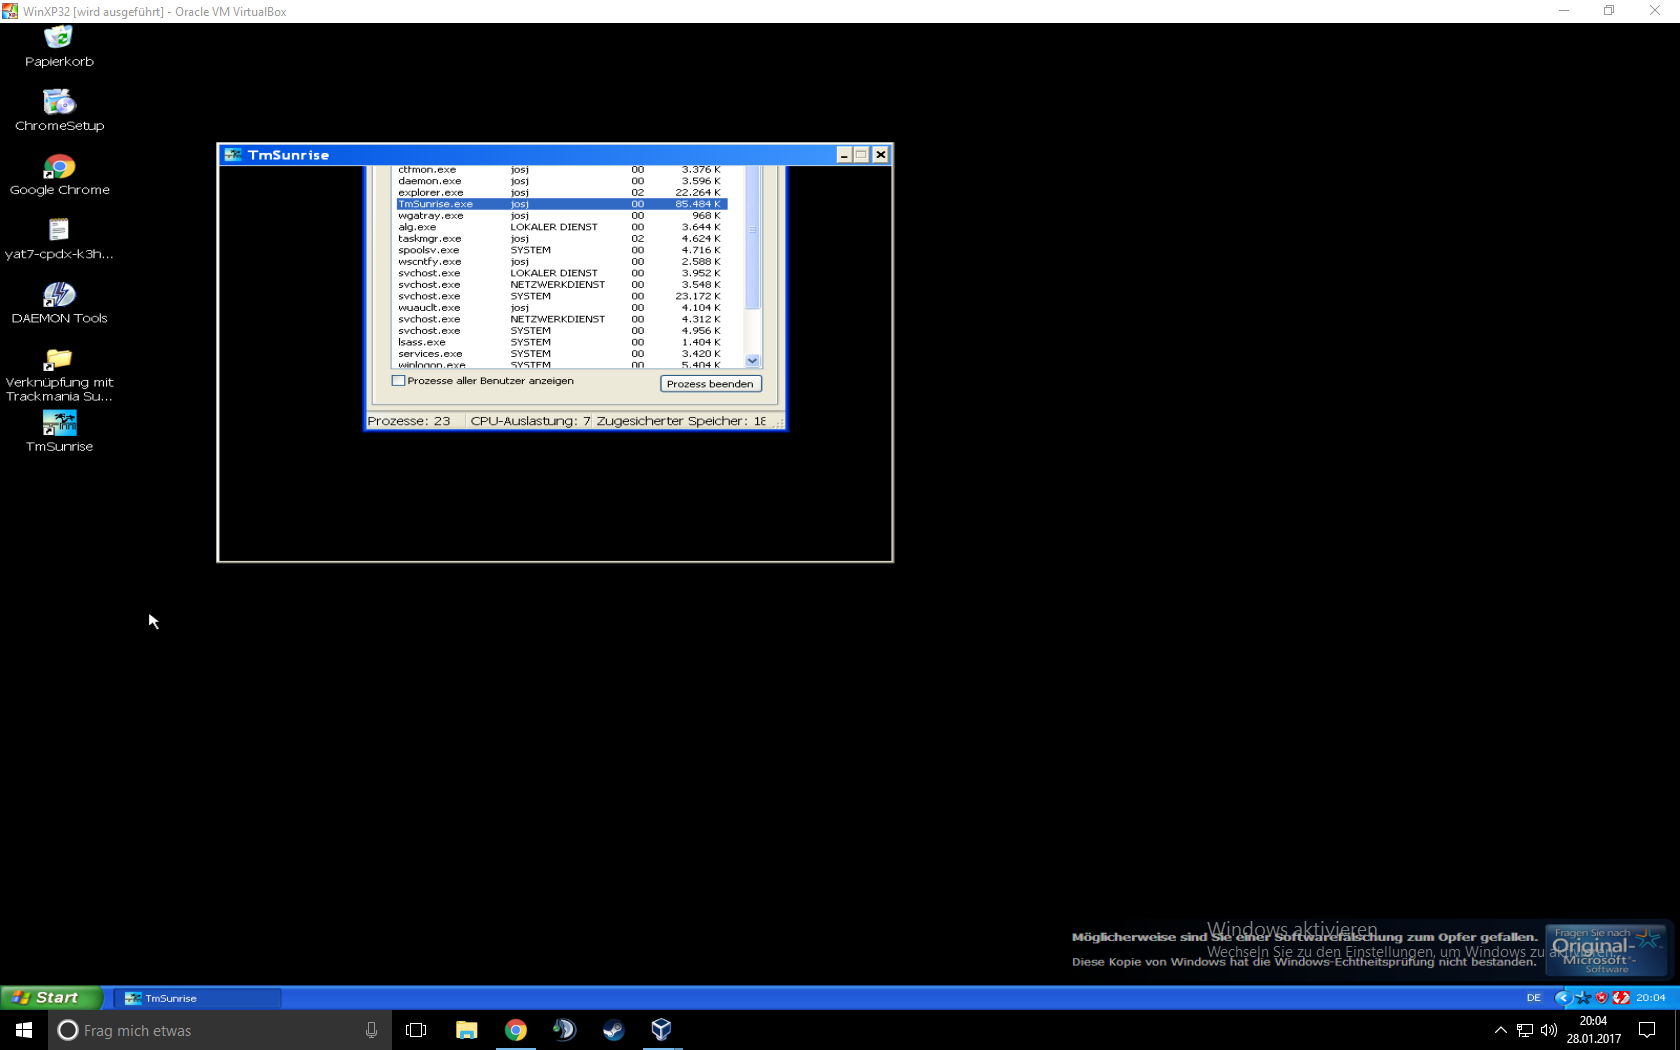Click the 'CPU-Auslastung' status bar entry
The width and height of the screenshot is (1680, 1050).
(x=530, y=421)
